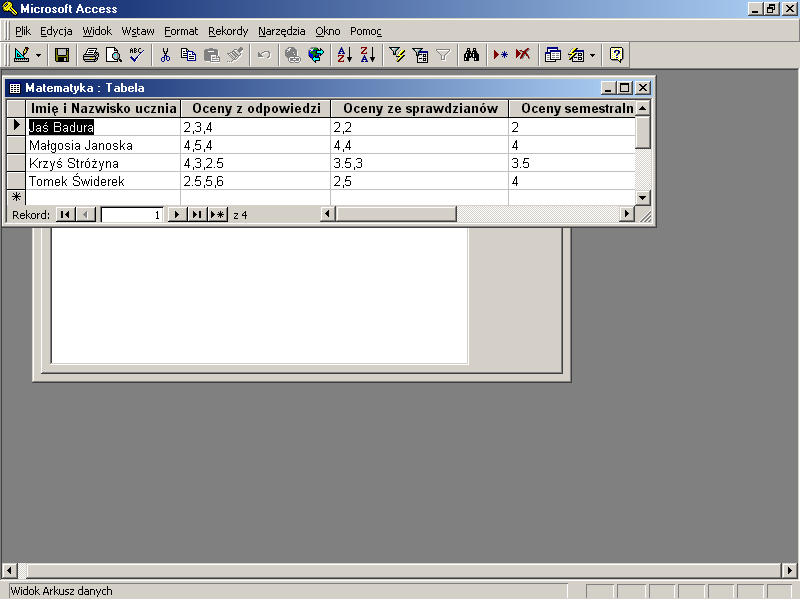Open the Narzędzia menu

(x=282, y=31)
